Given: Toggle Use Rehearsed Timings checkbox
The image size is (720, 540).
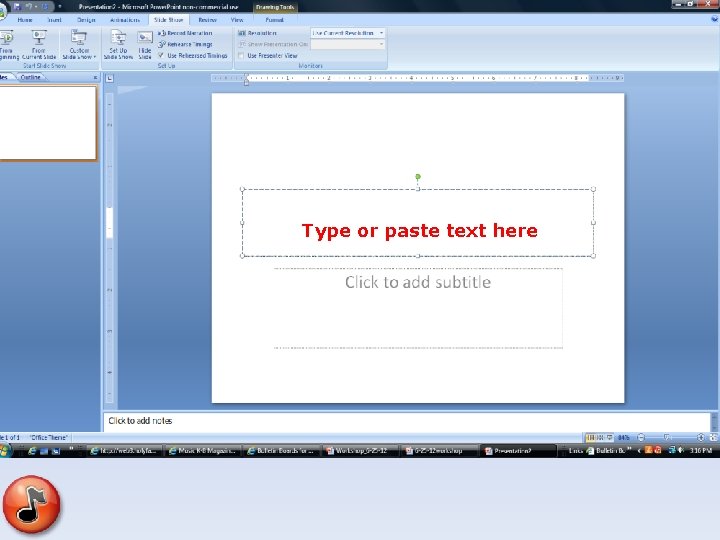Looking at the screenshot, I should tap(161, 55).
